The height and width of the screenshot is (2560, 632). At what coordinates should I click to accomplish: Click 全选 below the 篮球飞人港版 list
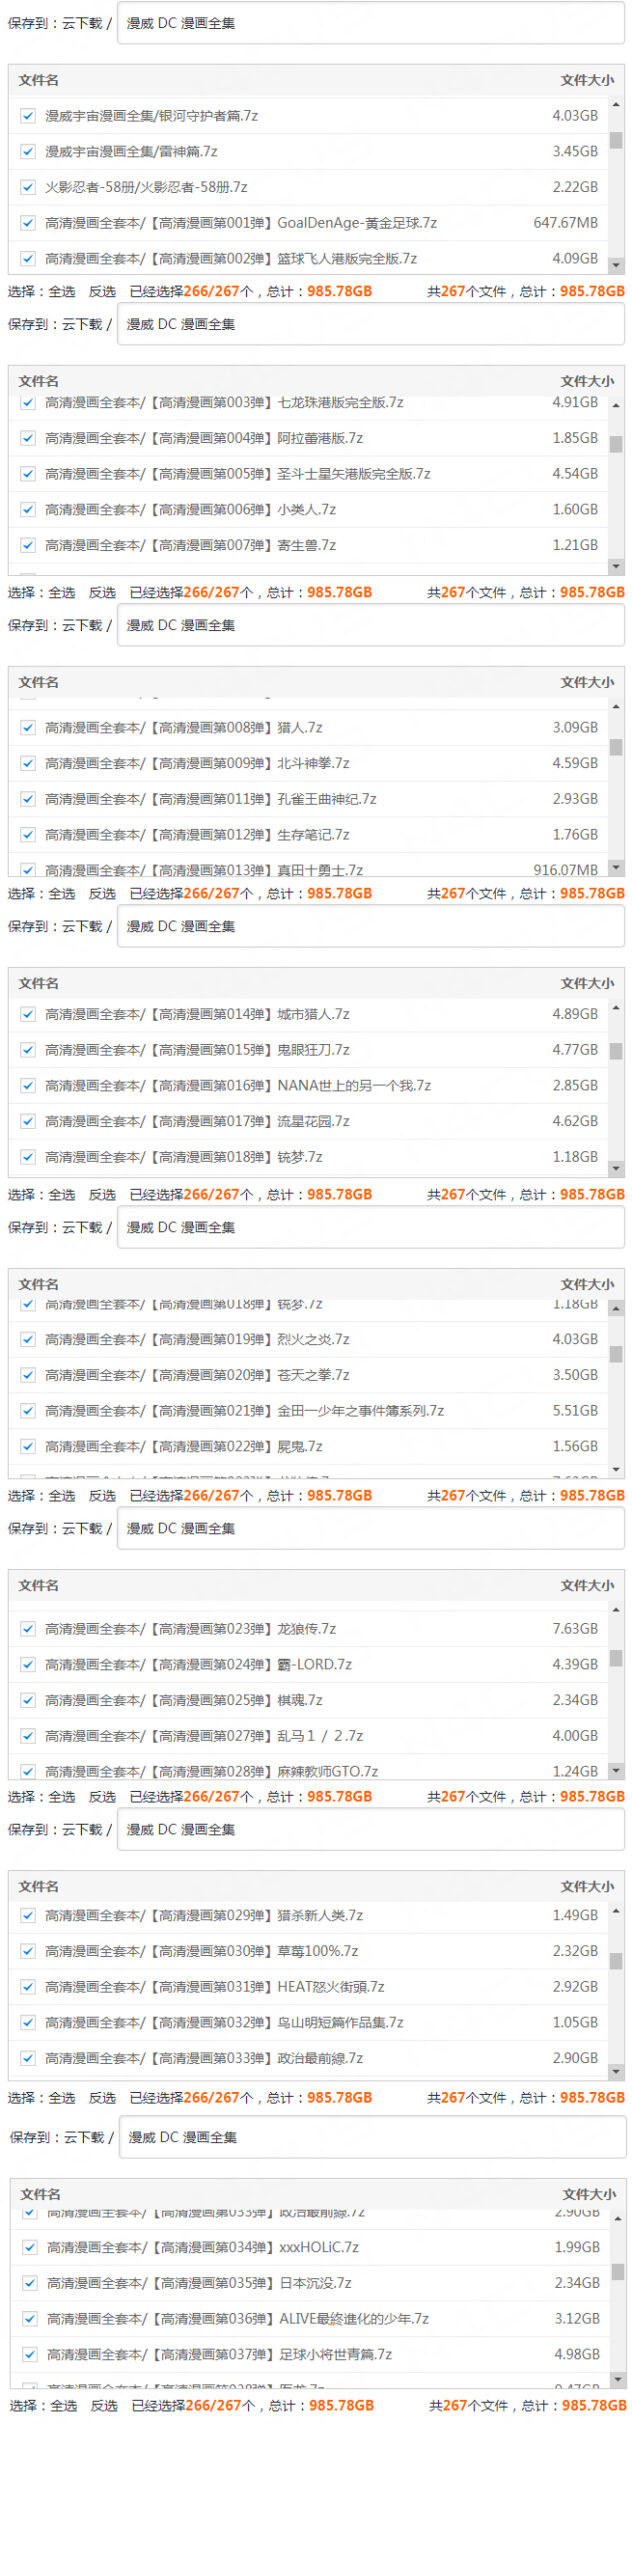point(62,291)
